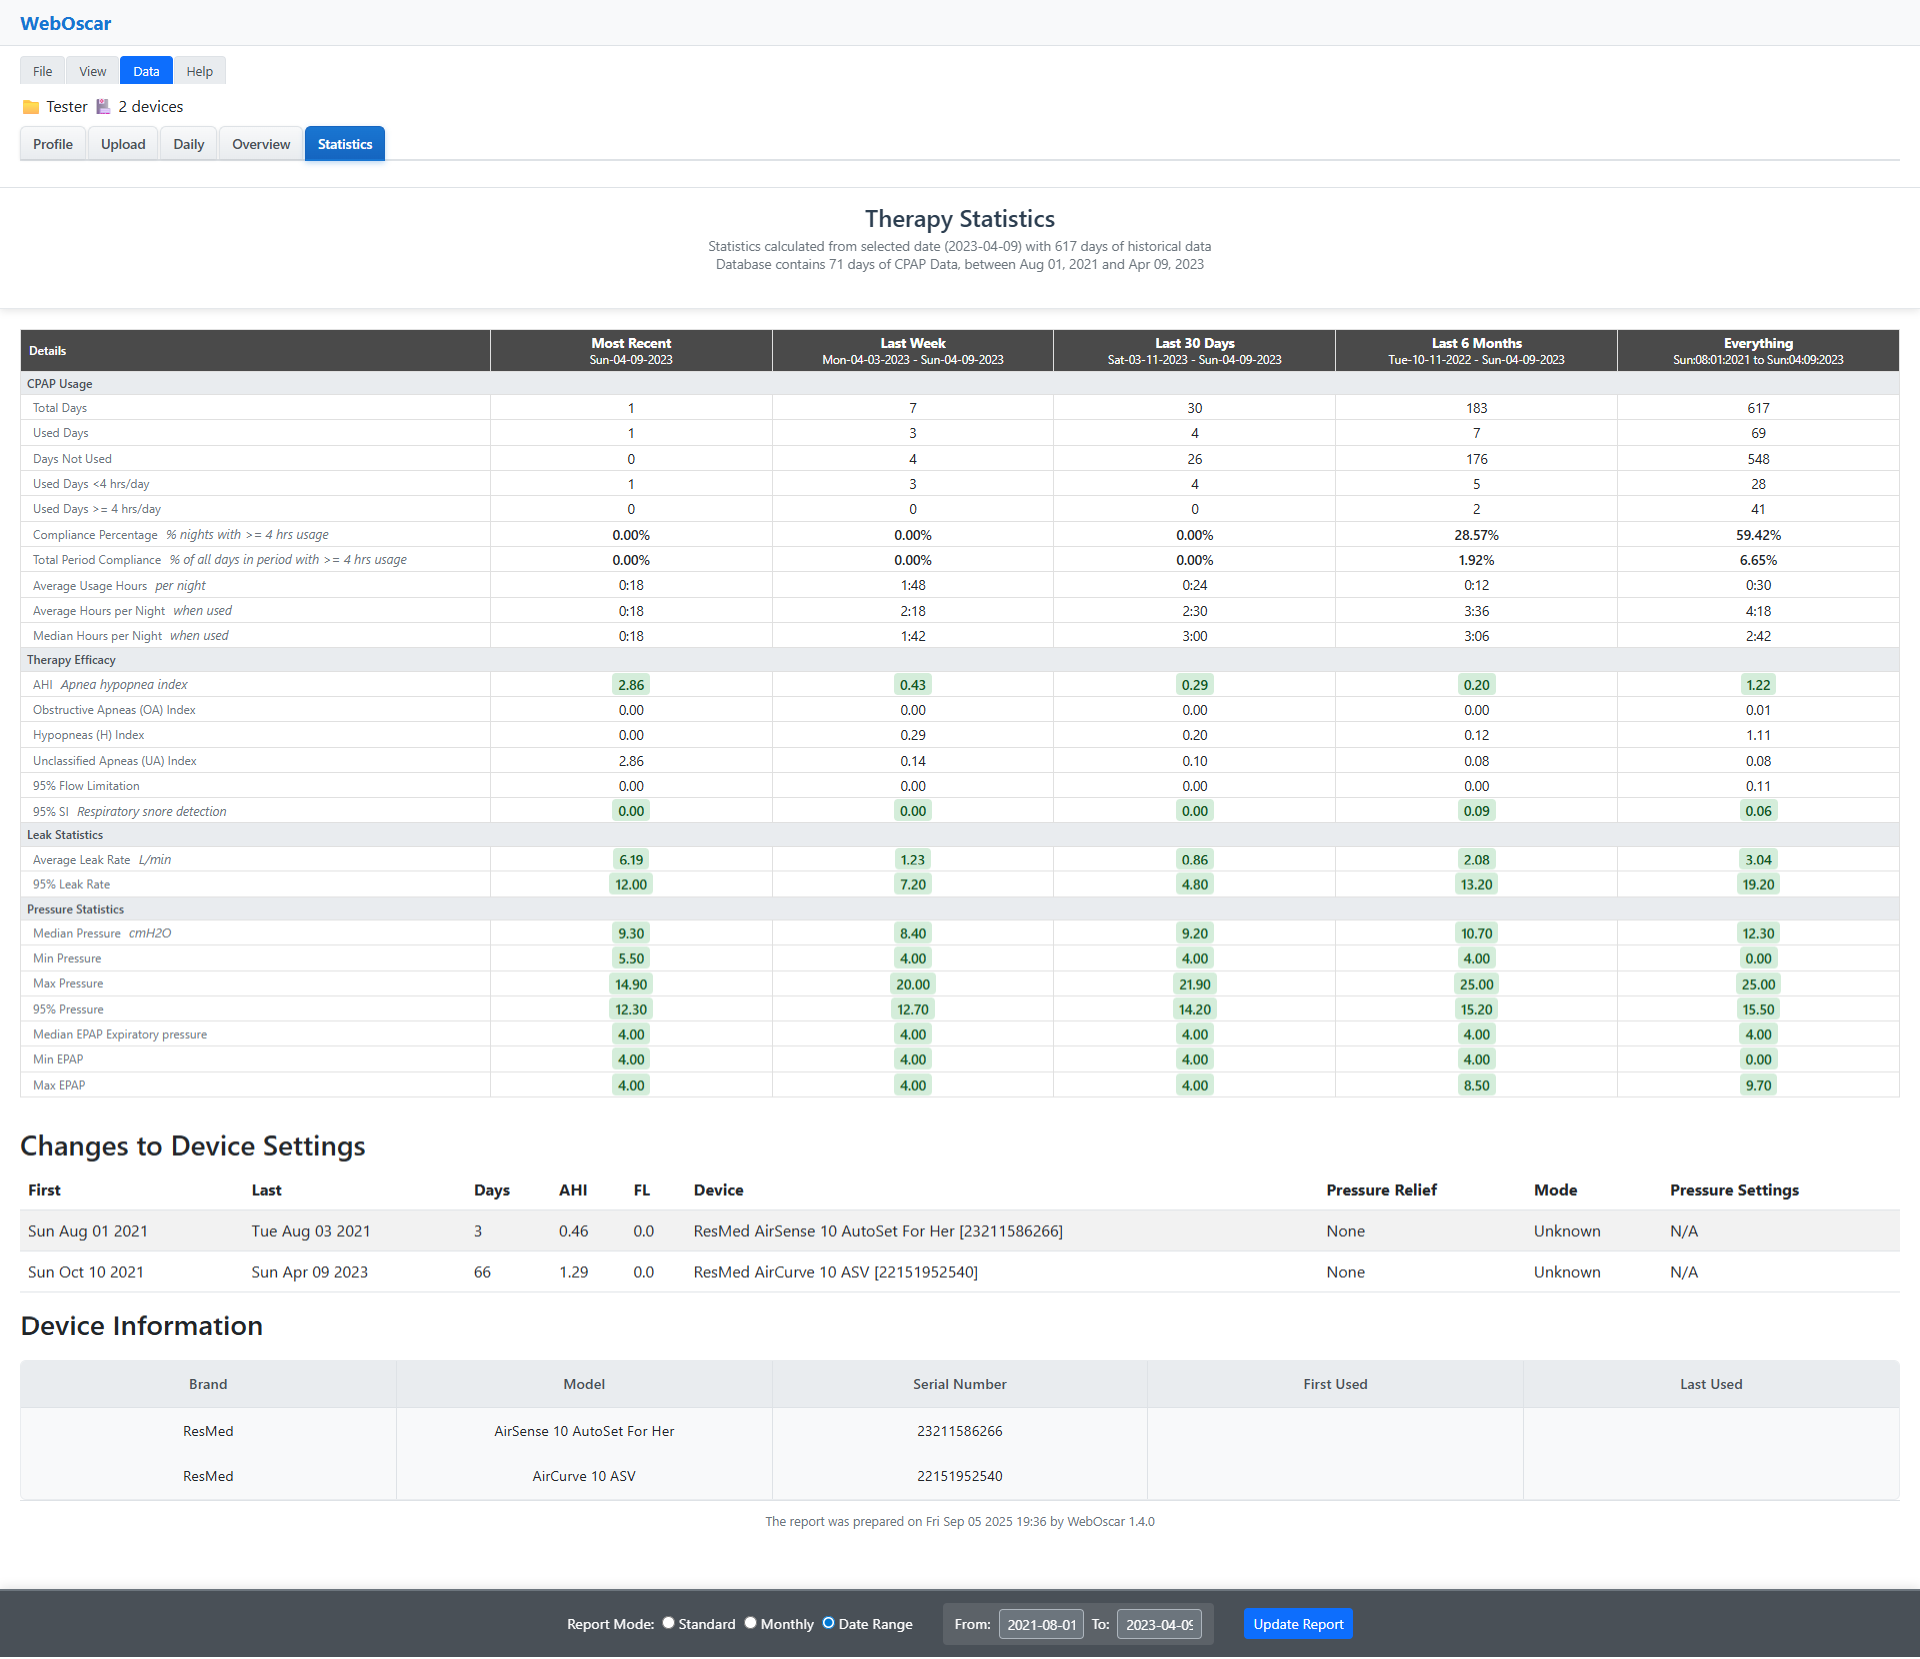Select the Monthly report mode radio

click(x=750, y=1623)
